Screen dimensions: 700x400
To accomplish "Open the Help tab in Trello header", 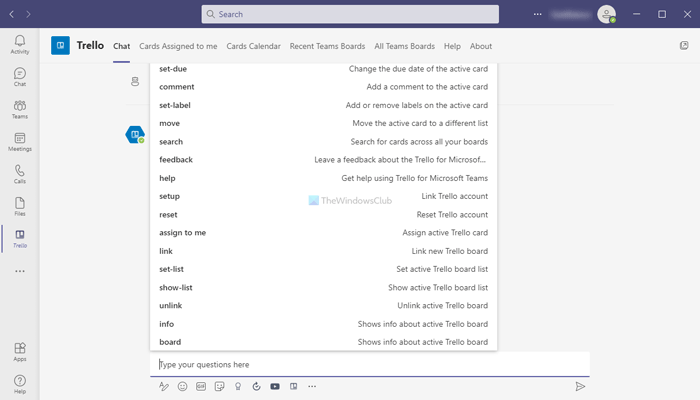I will (452, 46).
